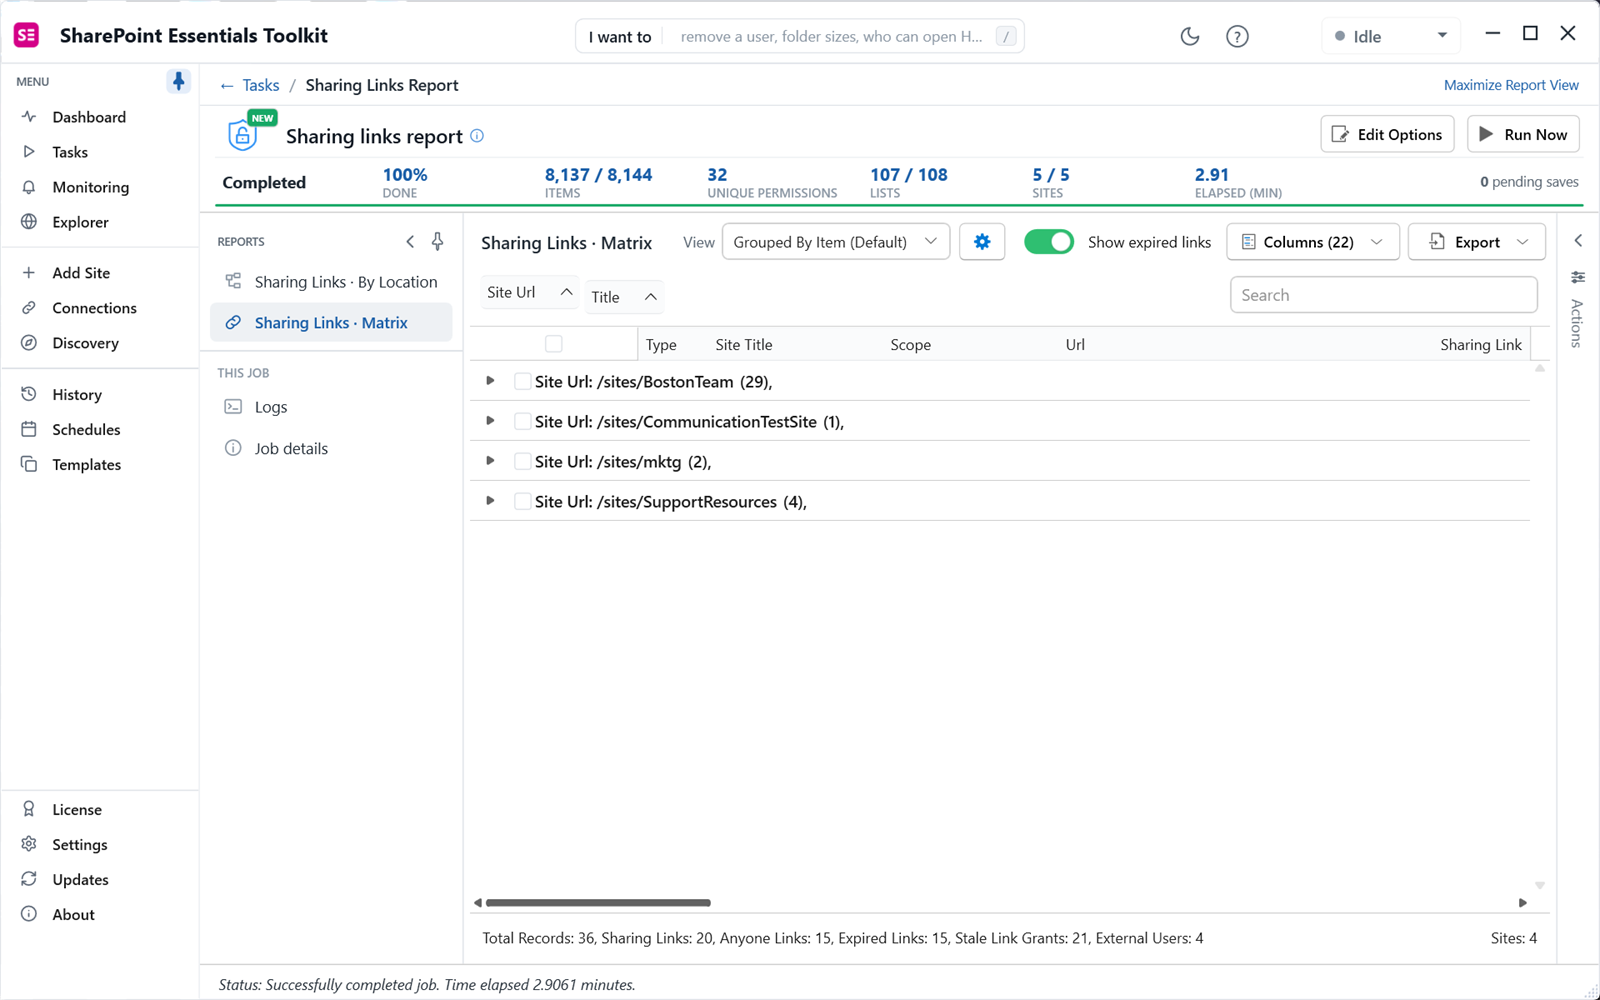Click the info icon beside report title
The width and height of the screenshot is (1600, 1000).
tap(477, 136)
